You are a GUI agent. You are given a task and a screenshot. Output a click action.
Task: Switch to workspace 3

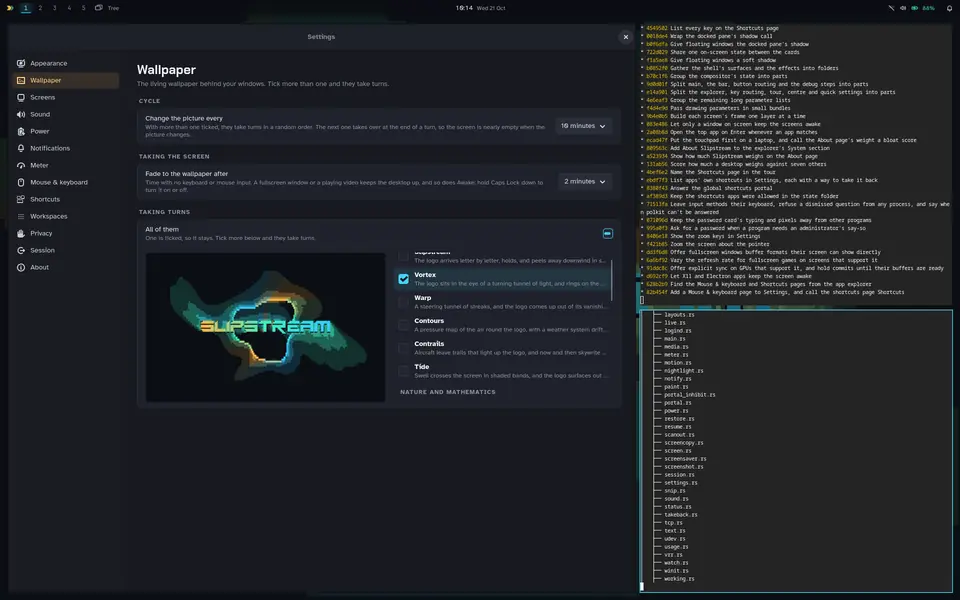pyautogui.click(x=54, y=8)
